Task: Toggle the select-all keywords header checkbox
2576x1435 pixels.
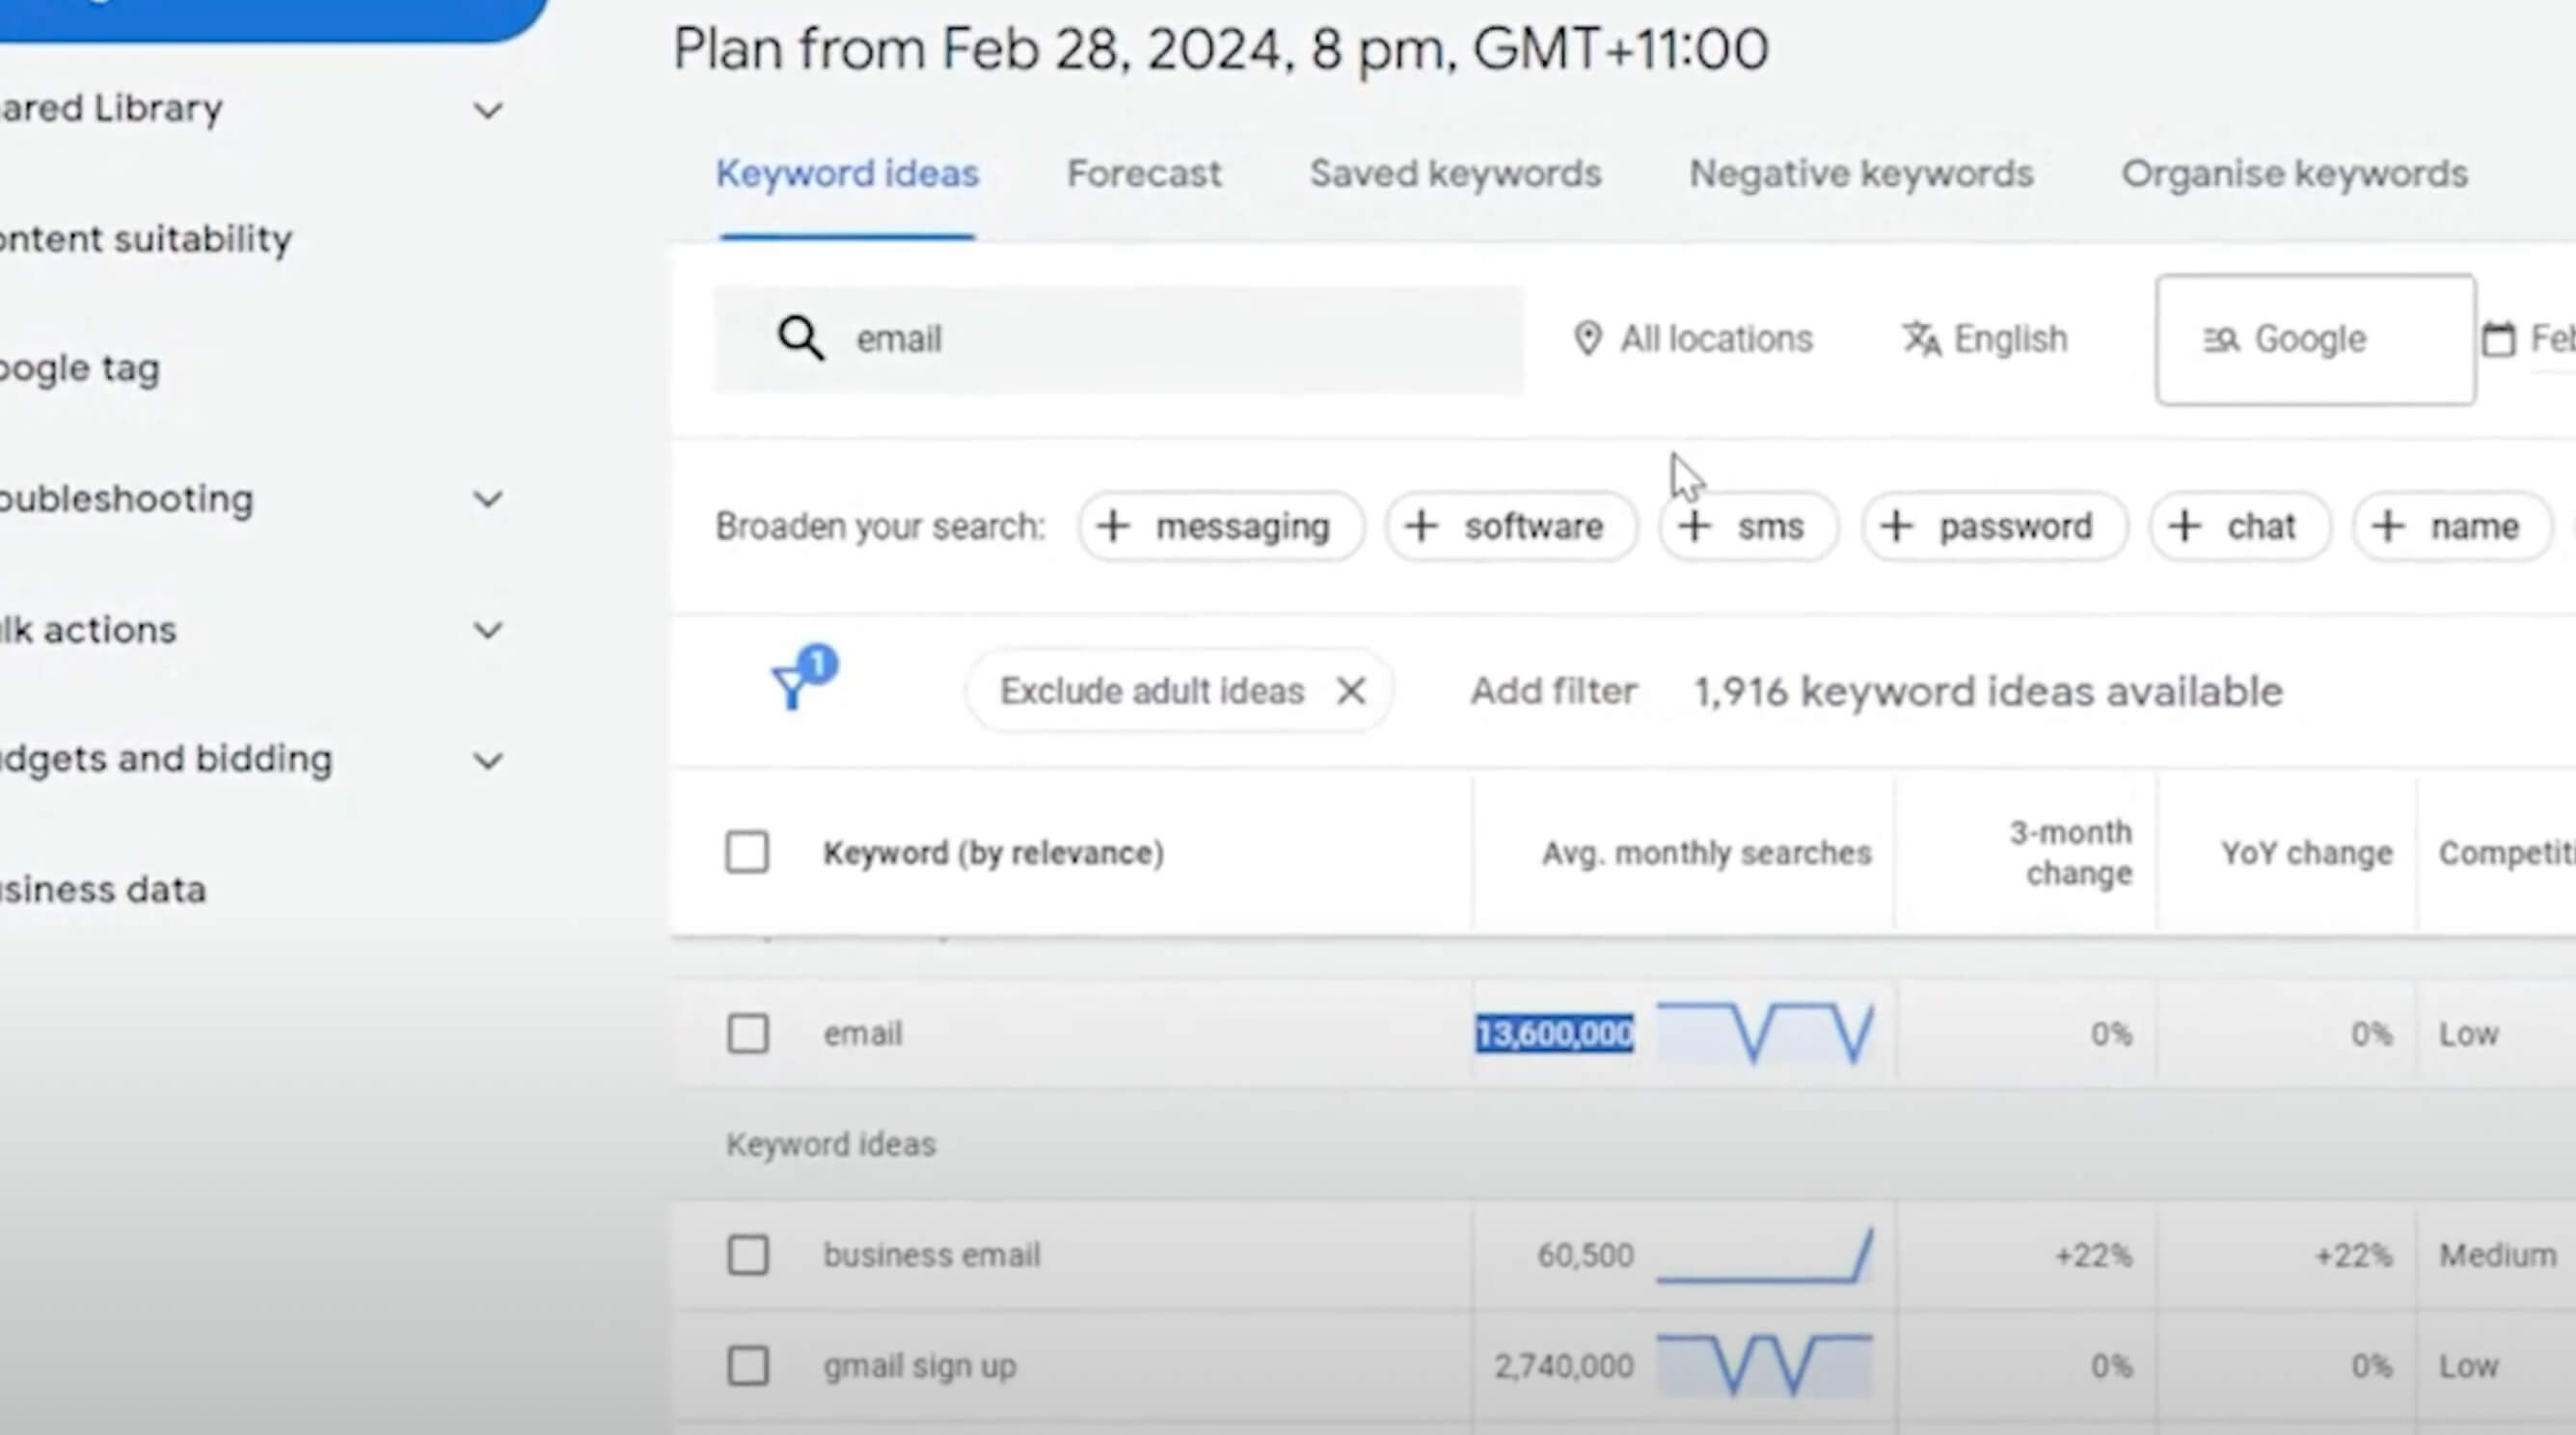Action: click(x=747, y=852)
